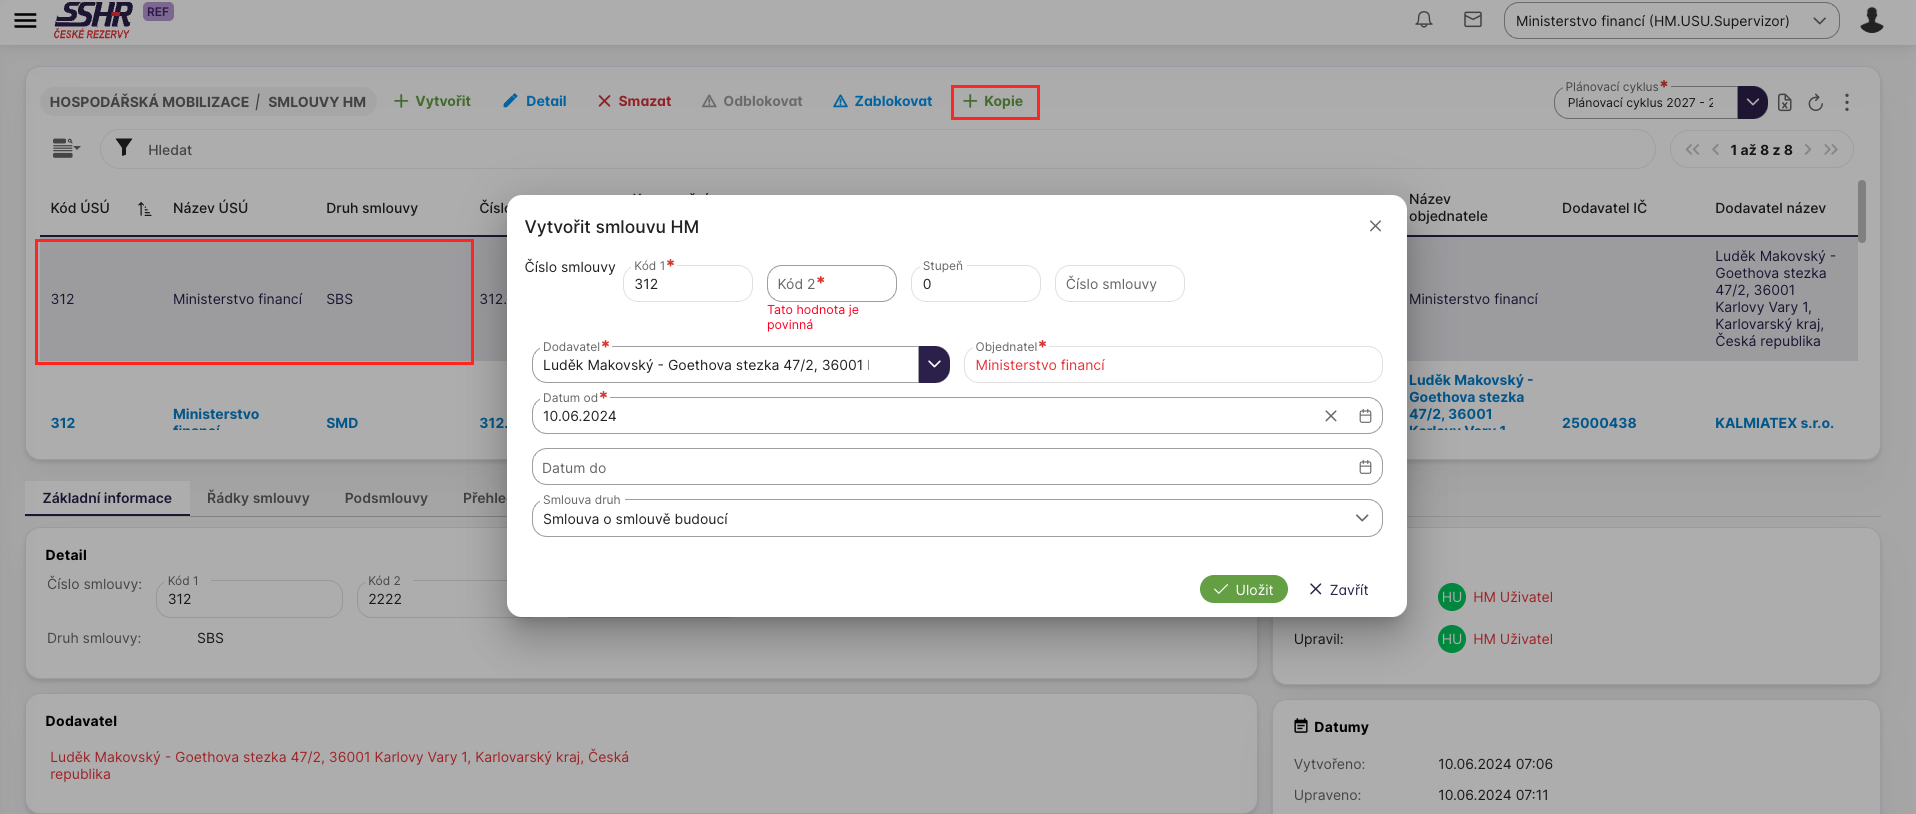1916x814 pixels.
Task: Open the messages envelope icon
Action: pyautogui.click(x=1473, y=20)
